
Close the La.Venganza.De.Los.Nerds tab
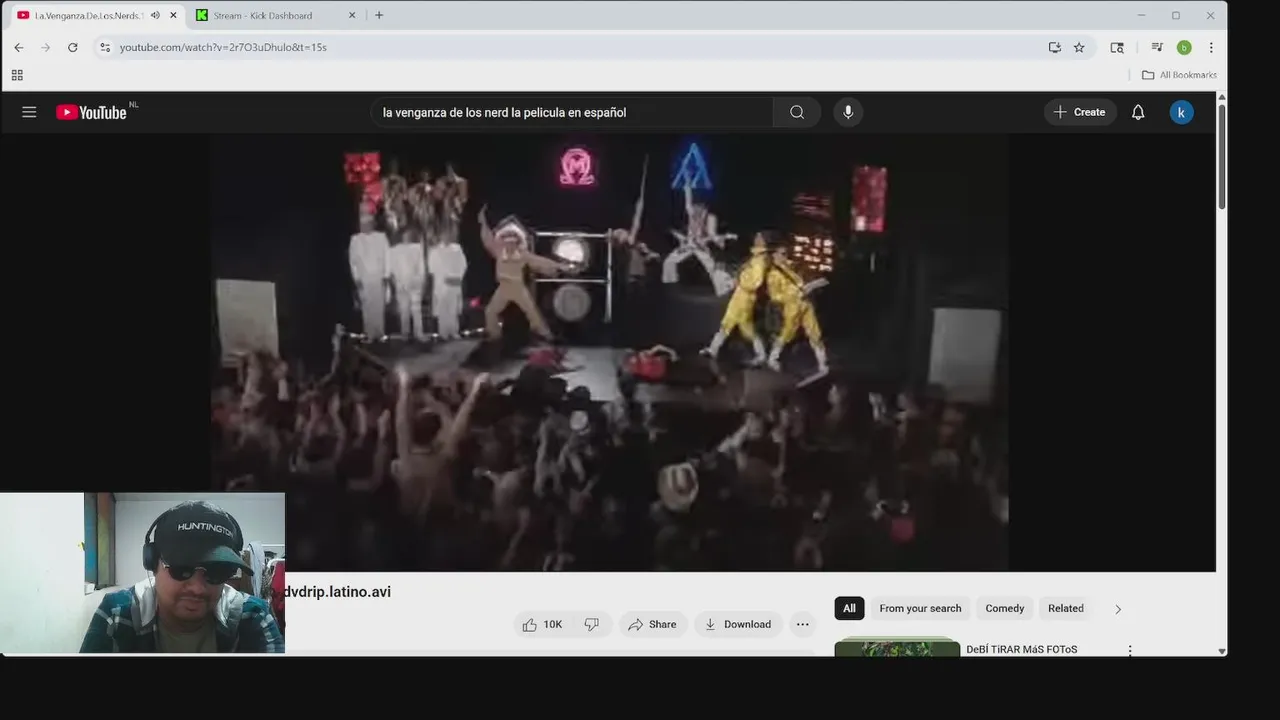click(173, 15)
